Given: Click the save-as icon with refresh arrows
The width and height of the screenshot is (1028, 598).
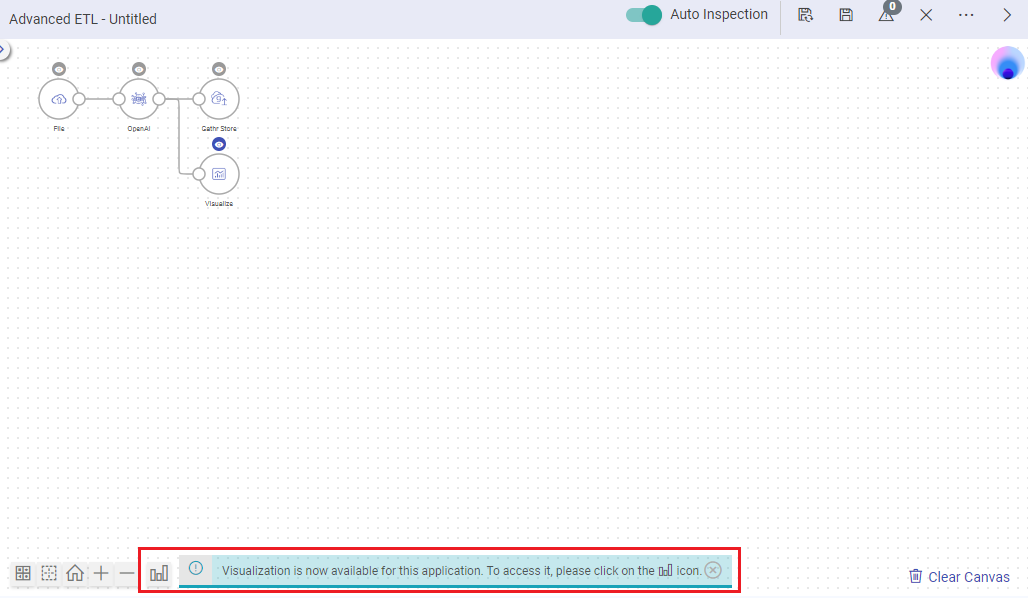Looking at the screenshot, I should point(805,15).
